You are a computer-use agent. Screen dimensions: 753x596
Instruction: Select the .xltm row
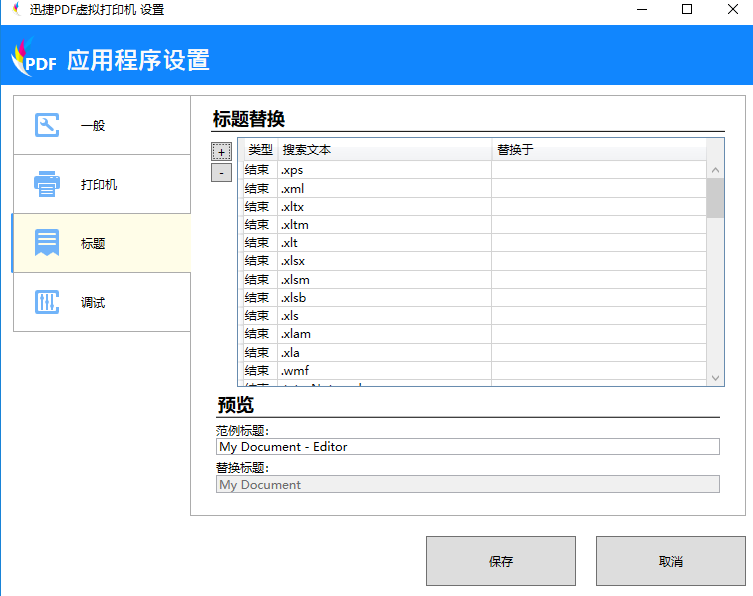(x=474, y=225)
